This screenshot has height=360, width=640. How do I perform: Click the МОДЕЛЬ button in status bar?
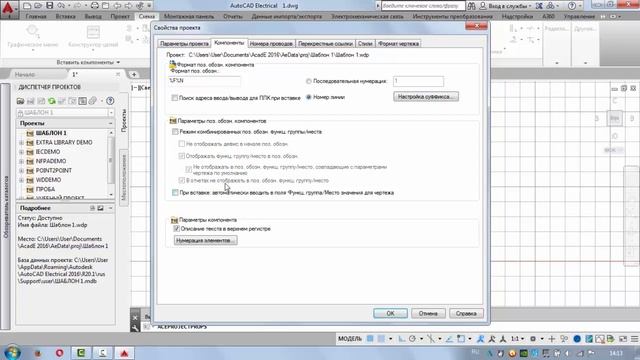(350, 339)
